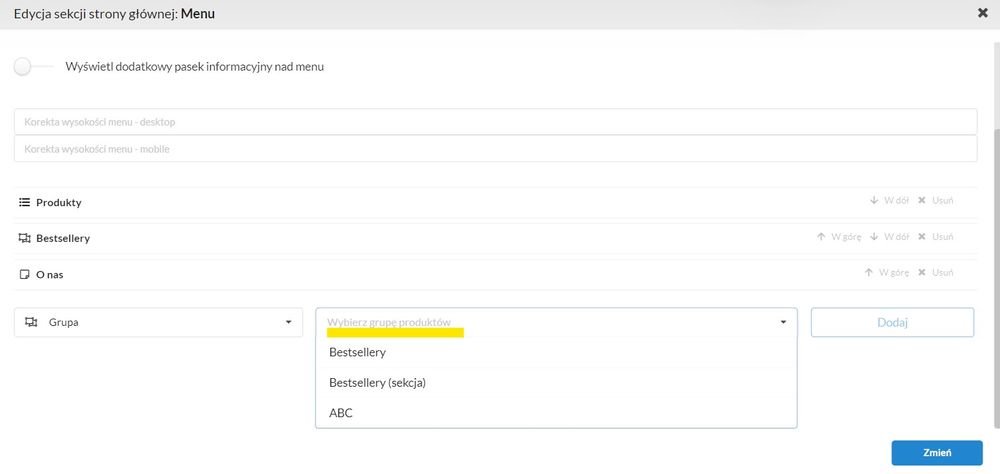Close the Menu section editing dialog
Image resolution: width=1000 pixels, height=474 pixels.
pos(983,13)
